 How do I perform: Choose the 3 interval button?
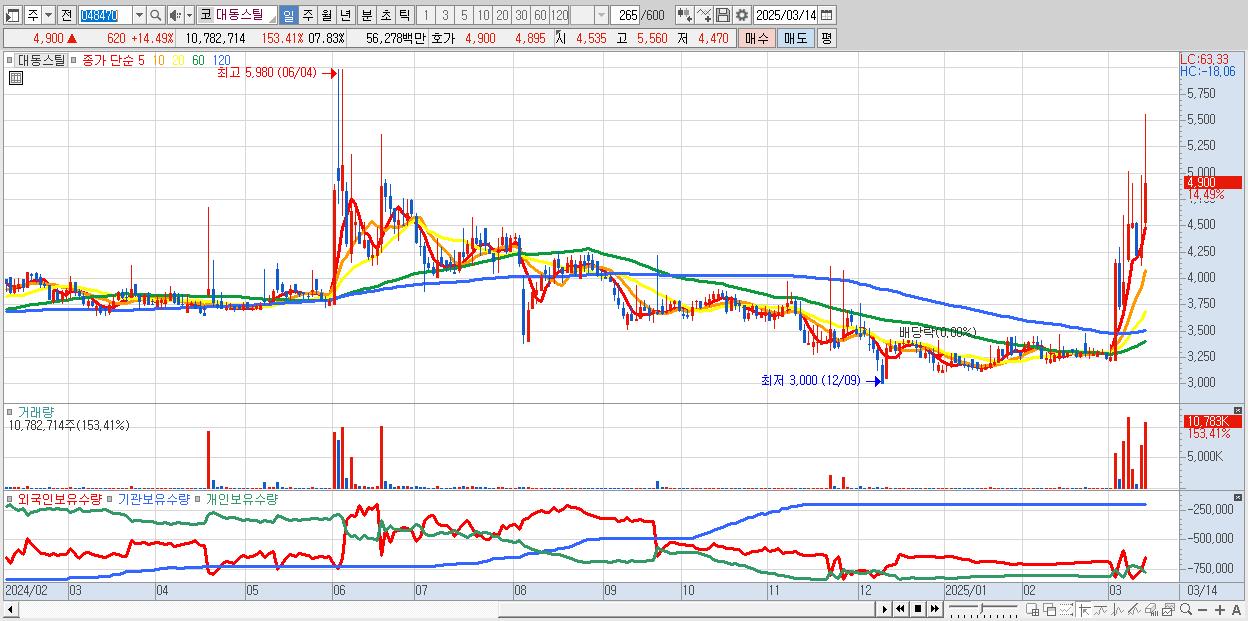(x=445, y=15)
